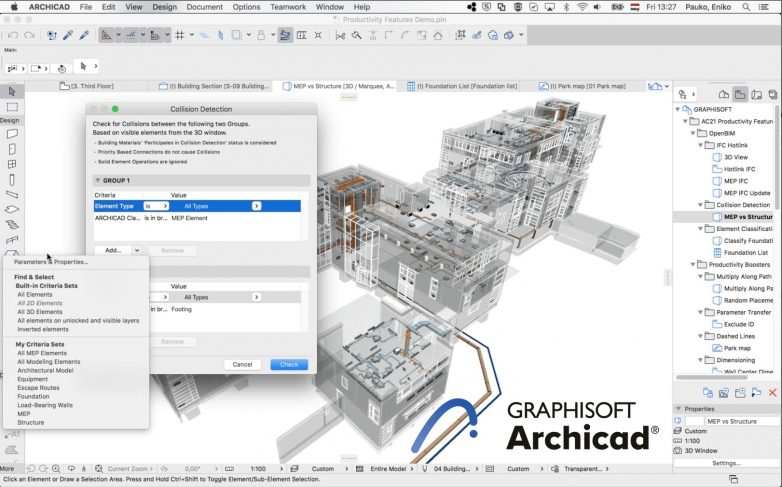Select the Wall tool in the Design toolbox
The image size is (782, 487).
coord(12,134)
